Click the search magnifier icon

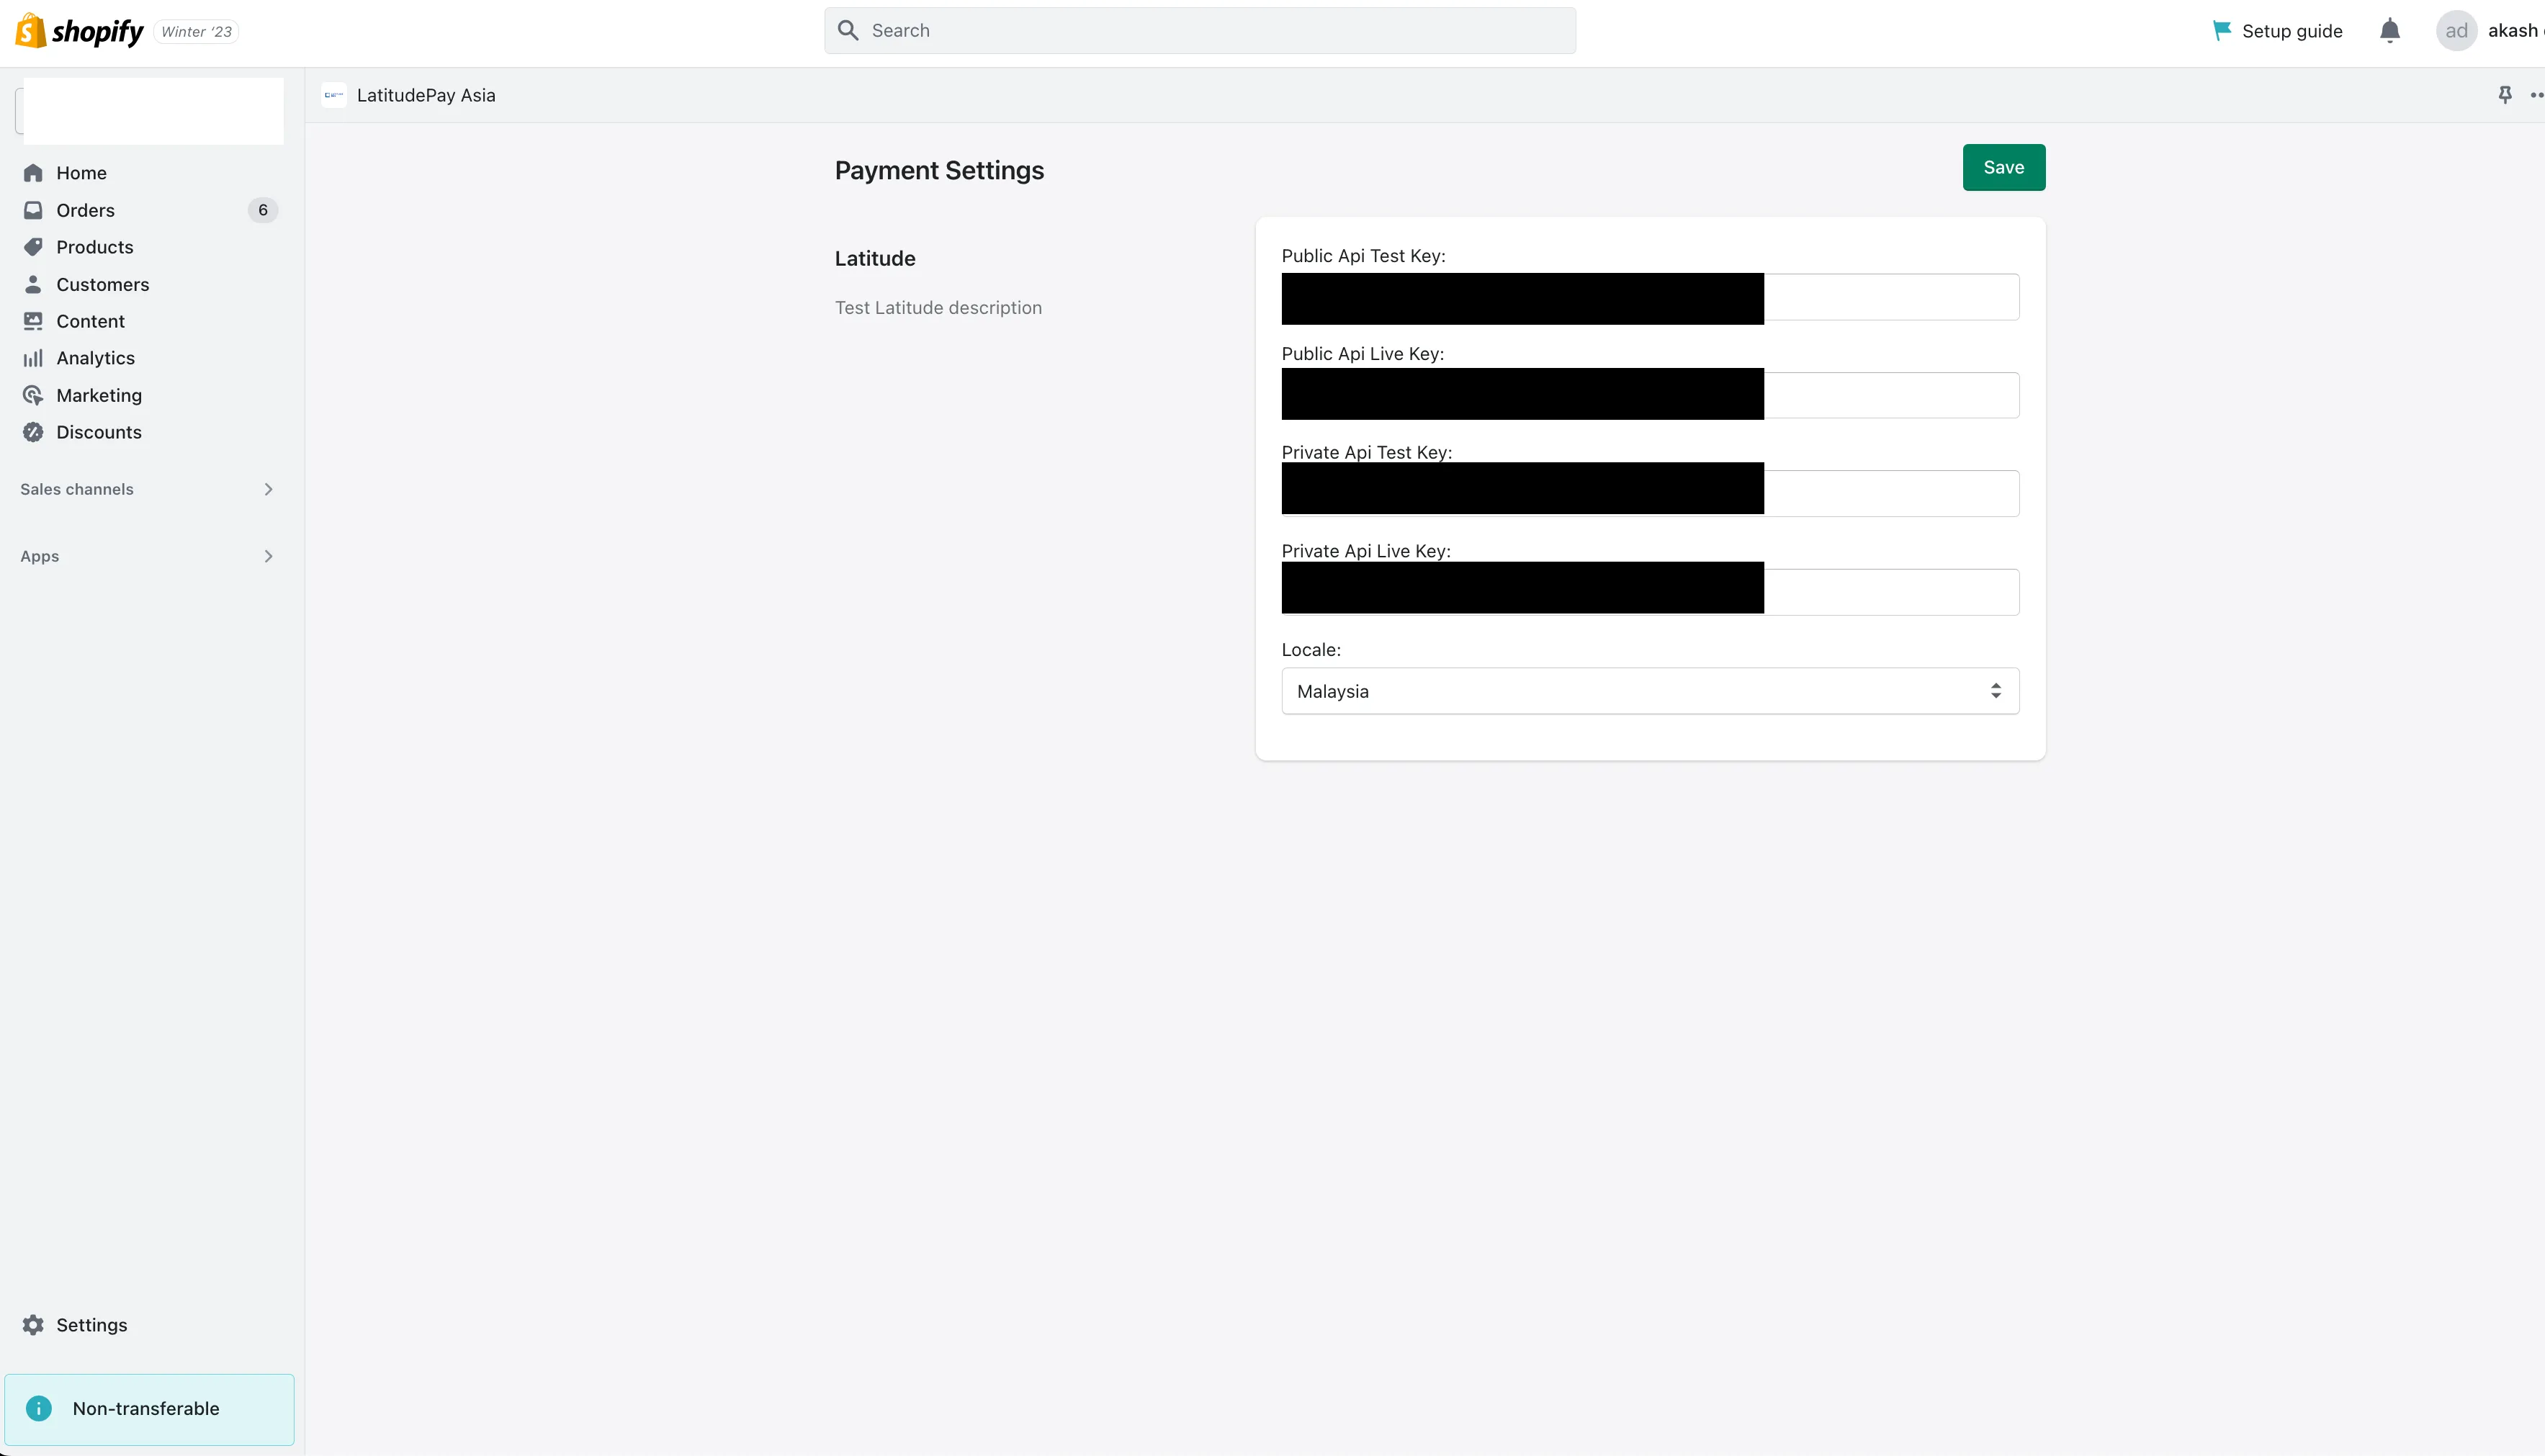pos(848,31)
